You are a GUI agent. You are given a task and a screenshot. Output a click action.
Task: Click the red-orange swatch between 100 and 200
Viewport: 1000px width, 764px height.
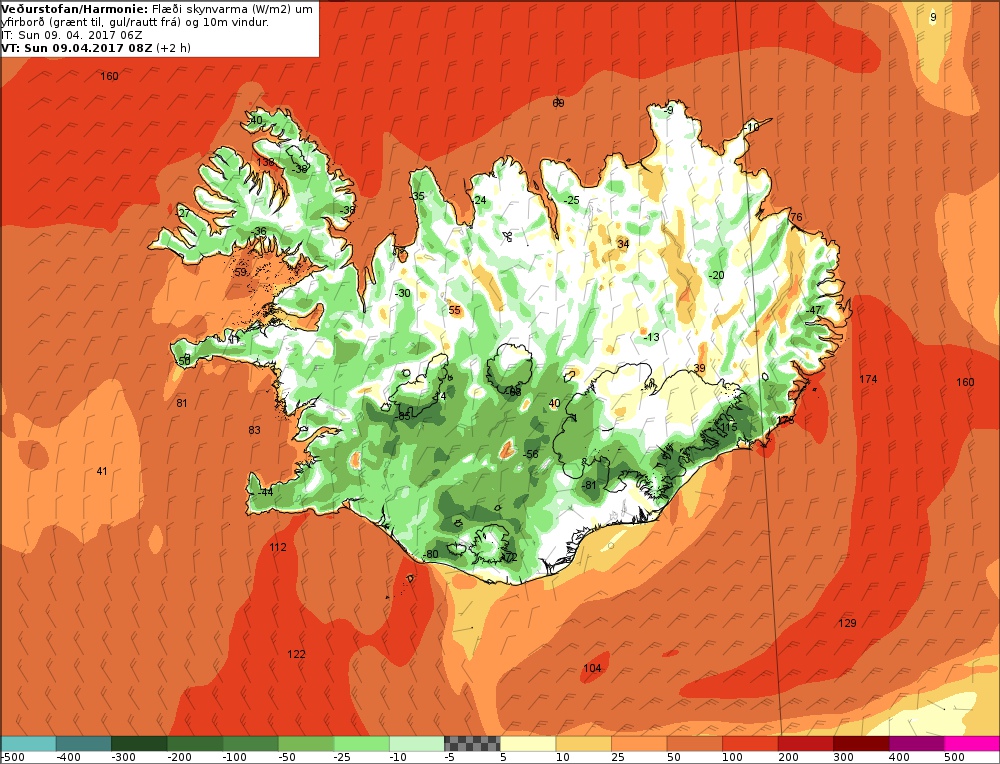[749, 744]
